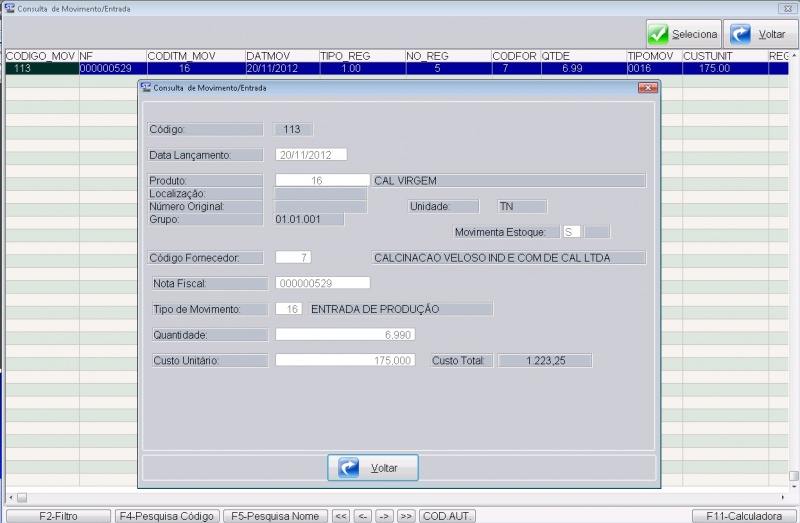Click the blue arrow Voltar icon in top toolbar

pos(739,34)
